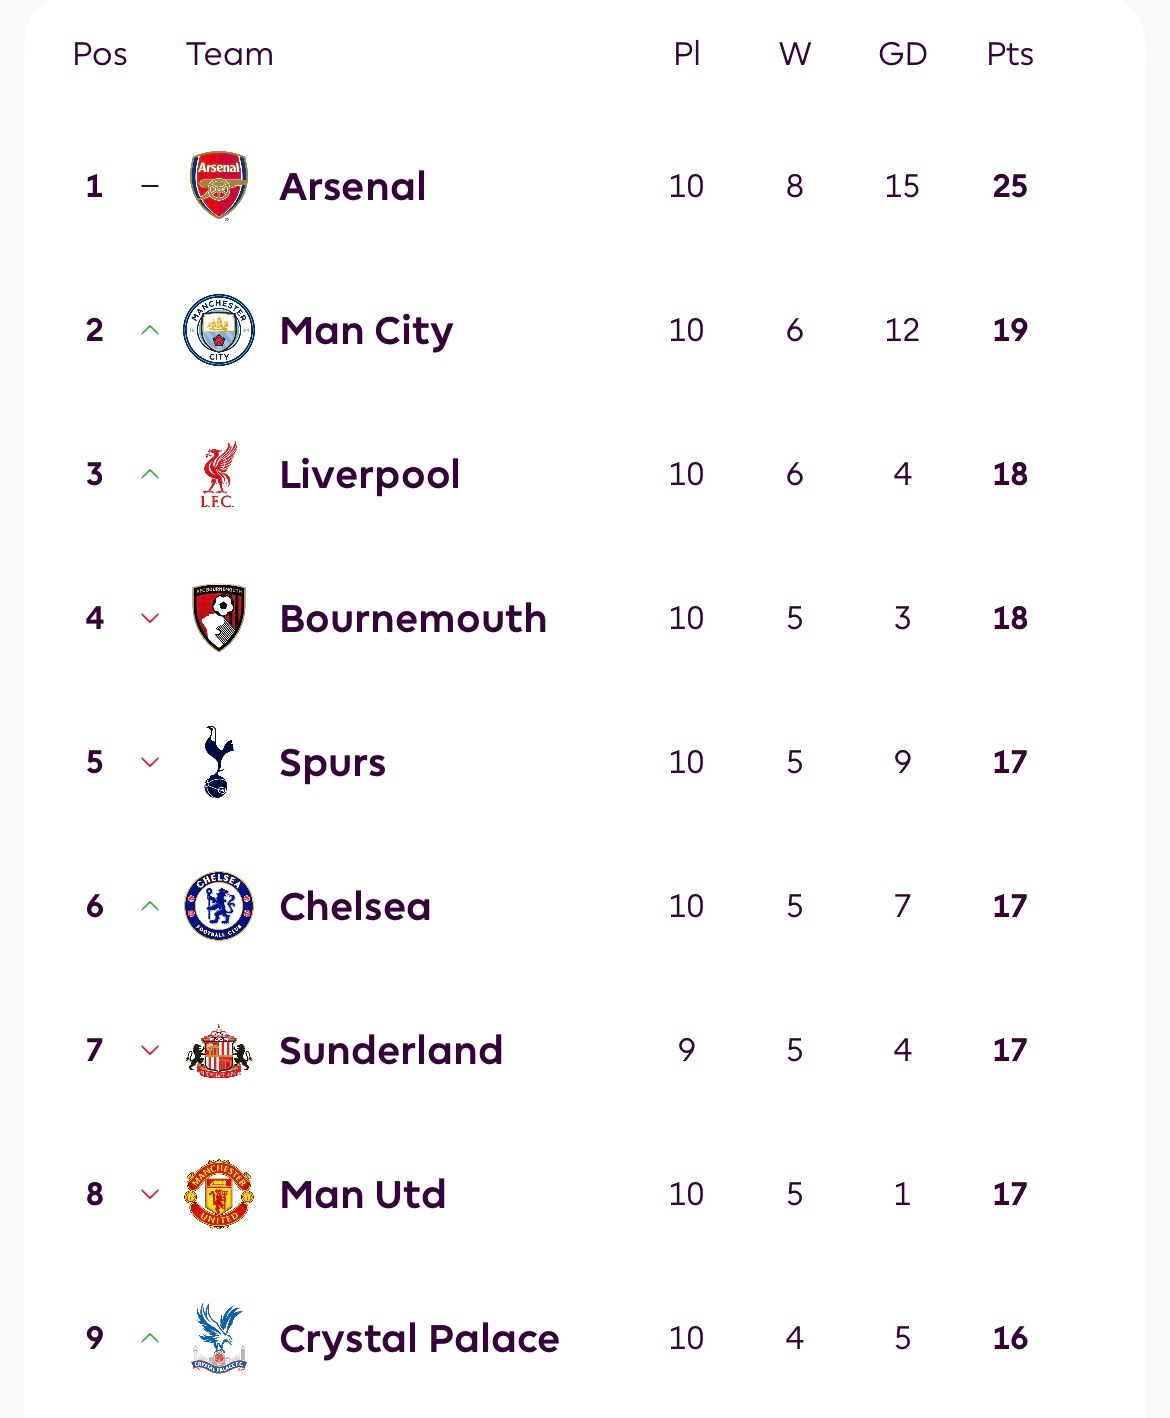
Task: Select the Pl column header
Action: (x=687, y=54)
